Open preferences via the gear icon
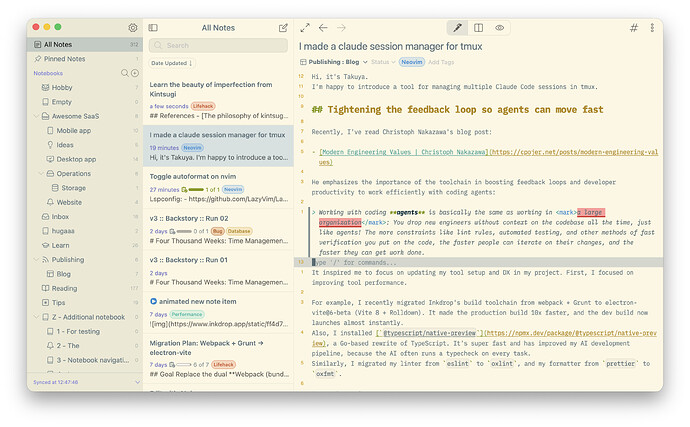690x427 pixels. click(x=132, y=28)
